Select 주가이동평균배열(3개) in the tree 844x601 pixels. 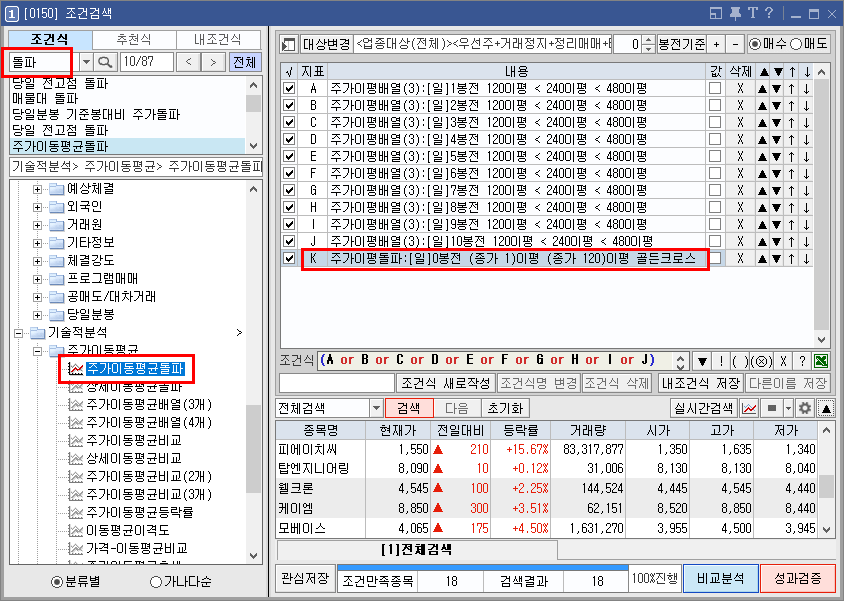[x=149, y=405]
